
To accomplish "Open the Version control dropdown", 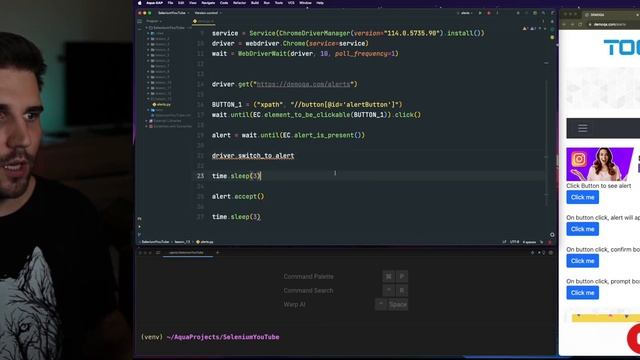I will click(x=207, y=13).
